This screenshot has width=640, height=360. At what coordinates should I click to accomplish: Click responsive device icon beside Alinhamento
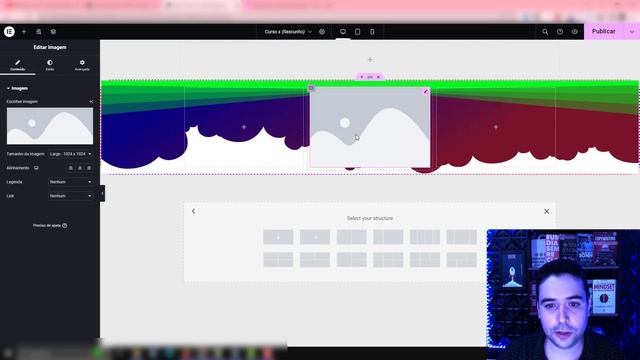pyautogui.click(x=36, y=168)
